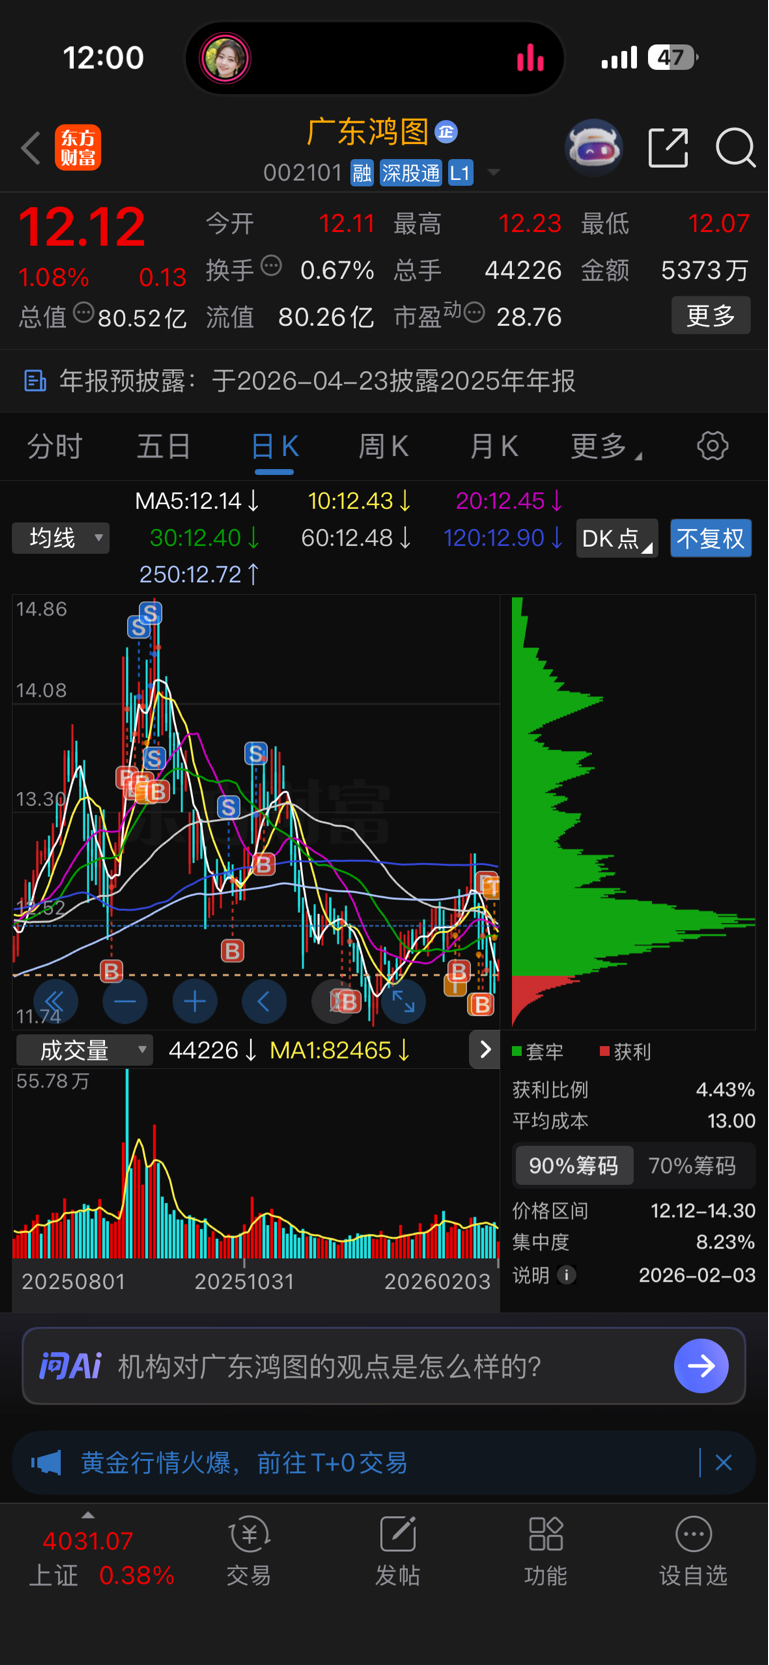Screen dimensions: 769x1665
Task: Tap the 获利比例 4.43% row
Action: click(634, 1090)
